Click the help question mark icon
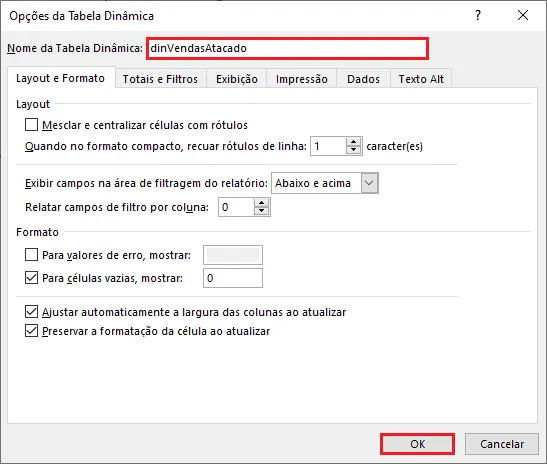This screenshot has height=464, width=547. 478,15
